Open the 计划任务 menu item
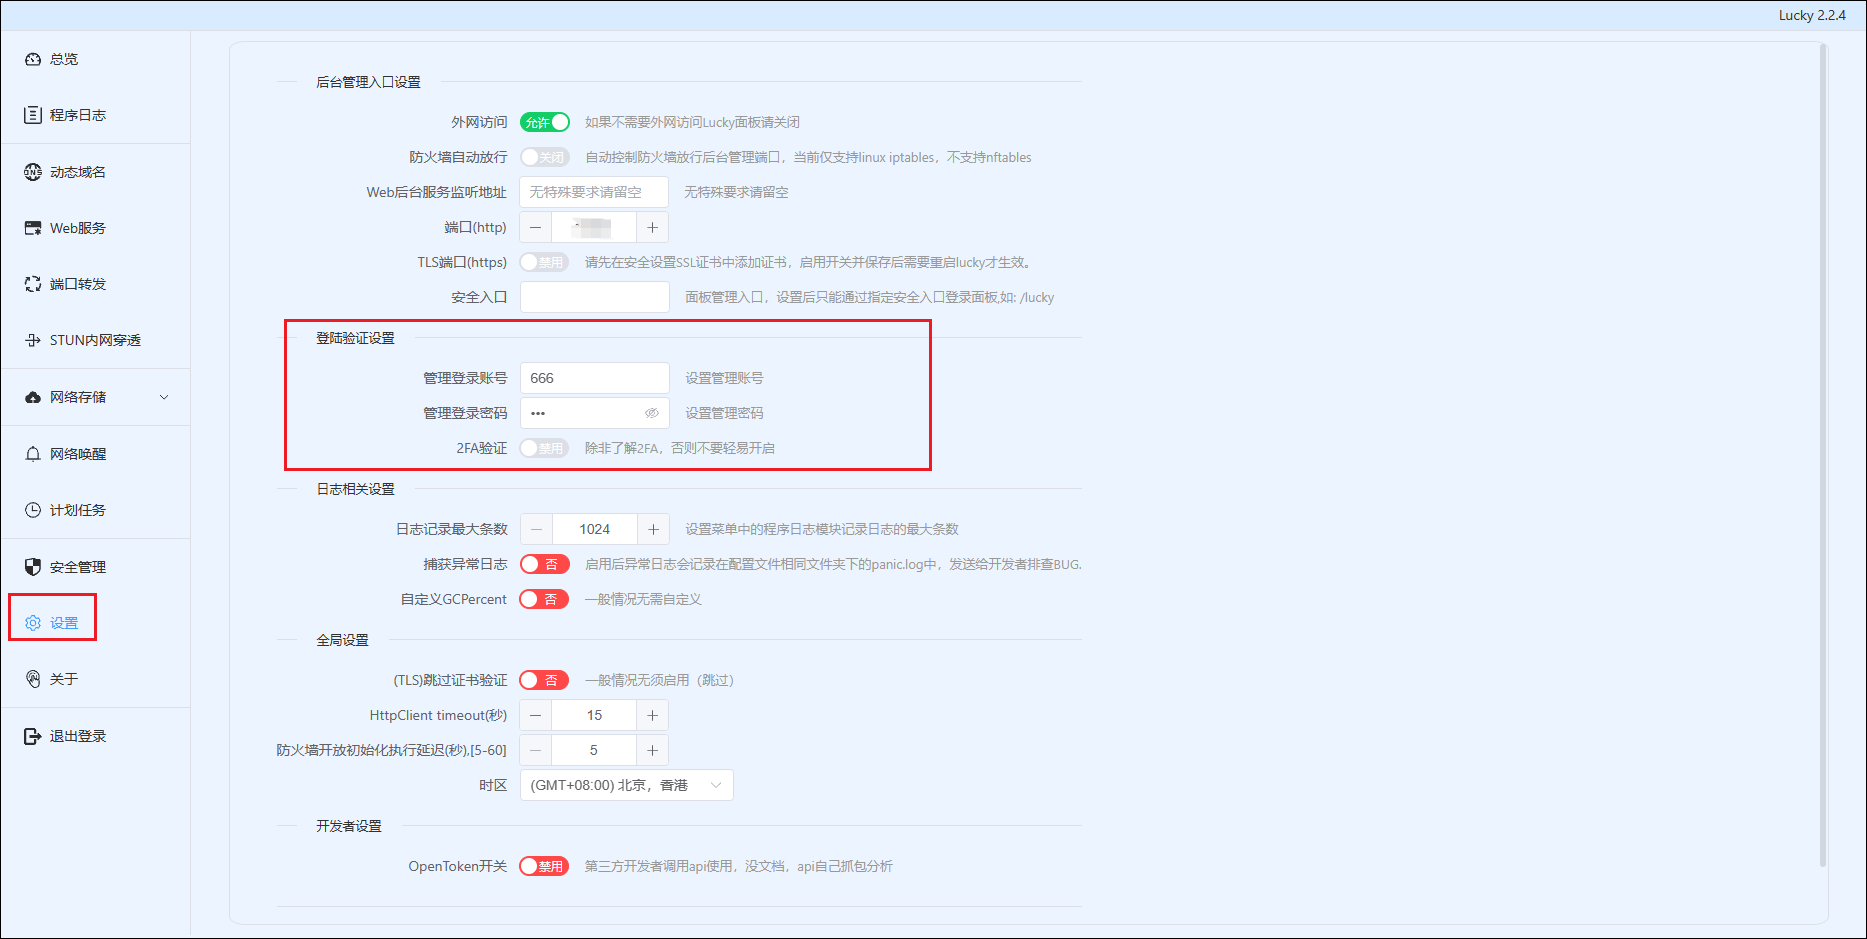 tap(77, 510)
